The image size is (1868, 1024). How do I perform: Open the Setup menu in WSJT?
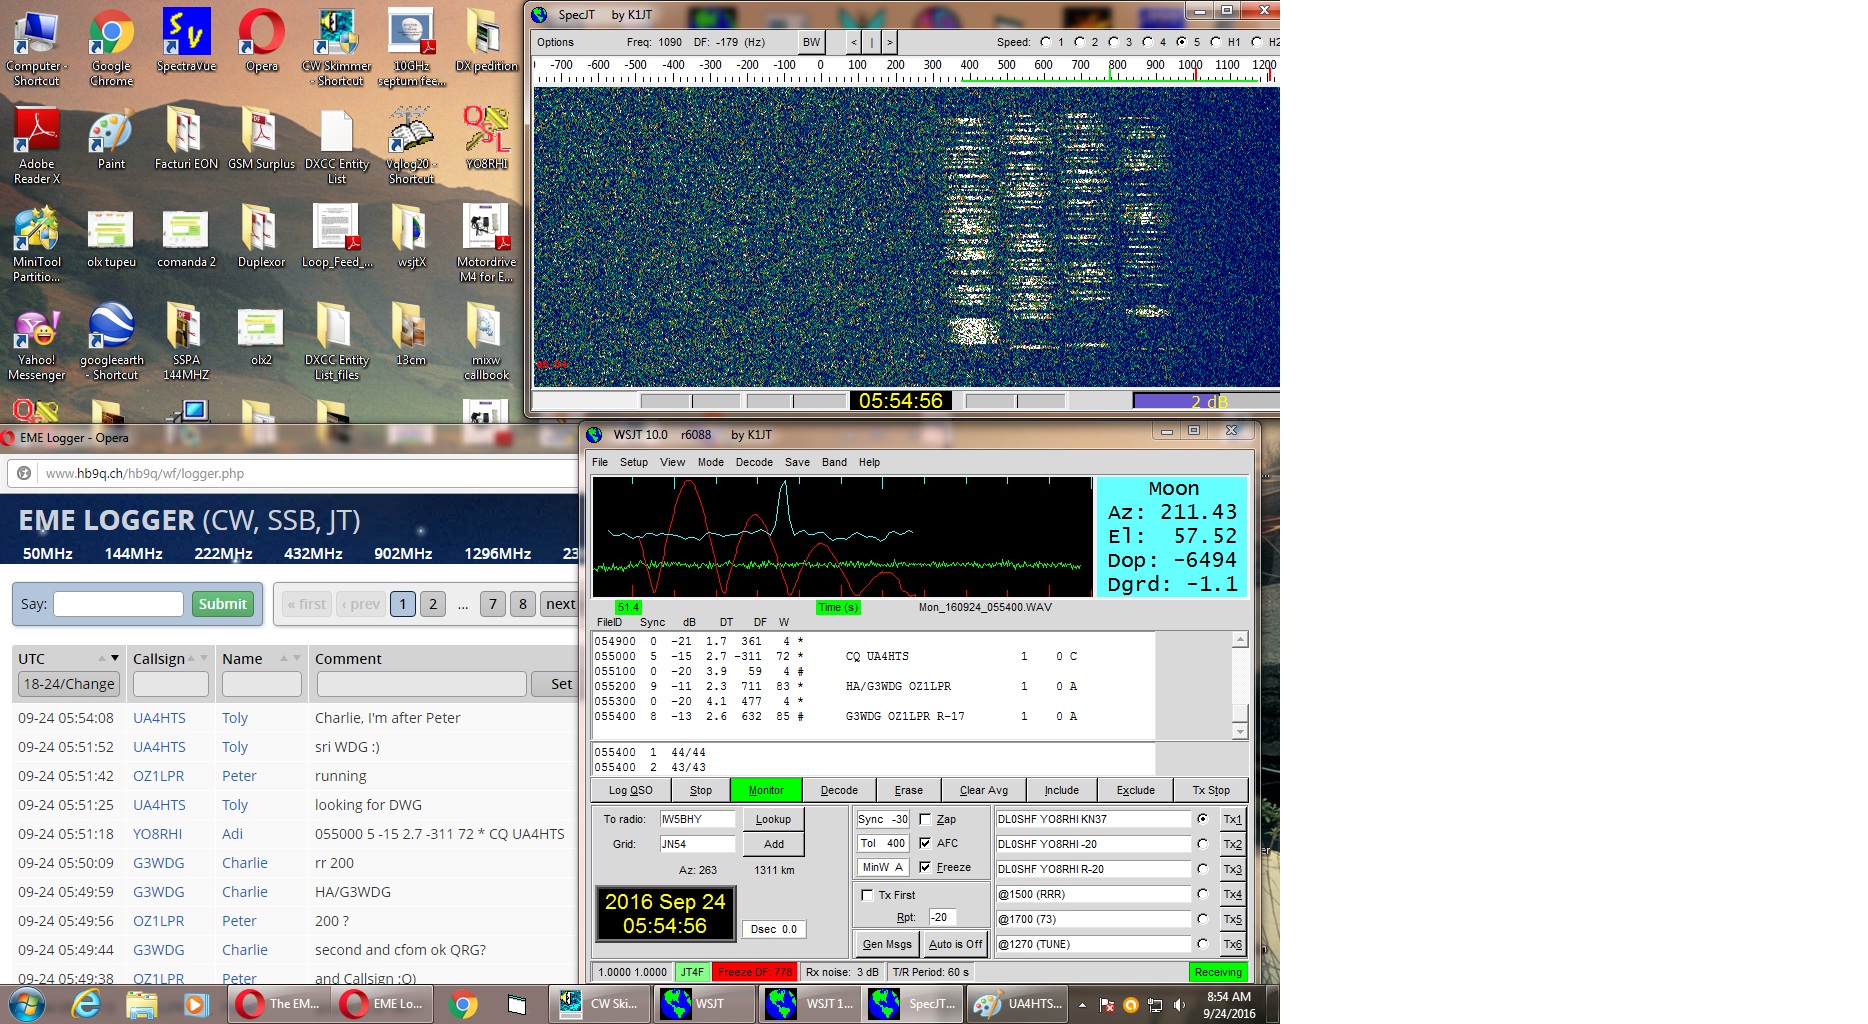(x=633, y=462)
